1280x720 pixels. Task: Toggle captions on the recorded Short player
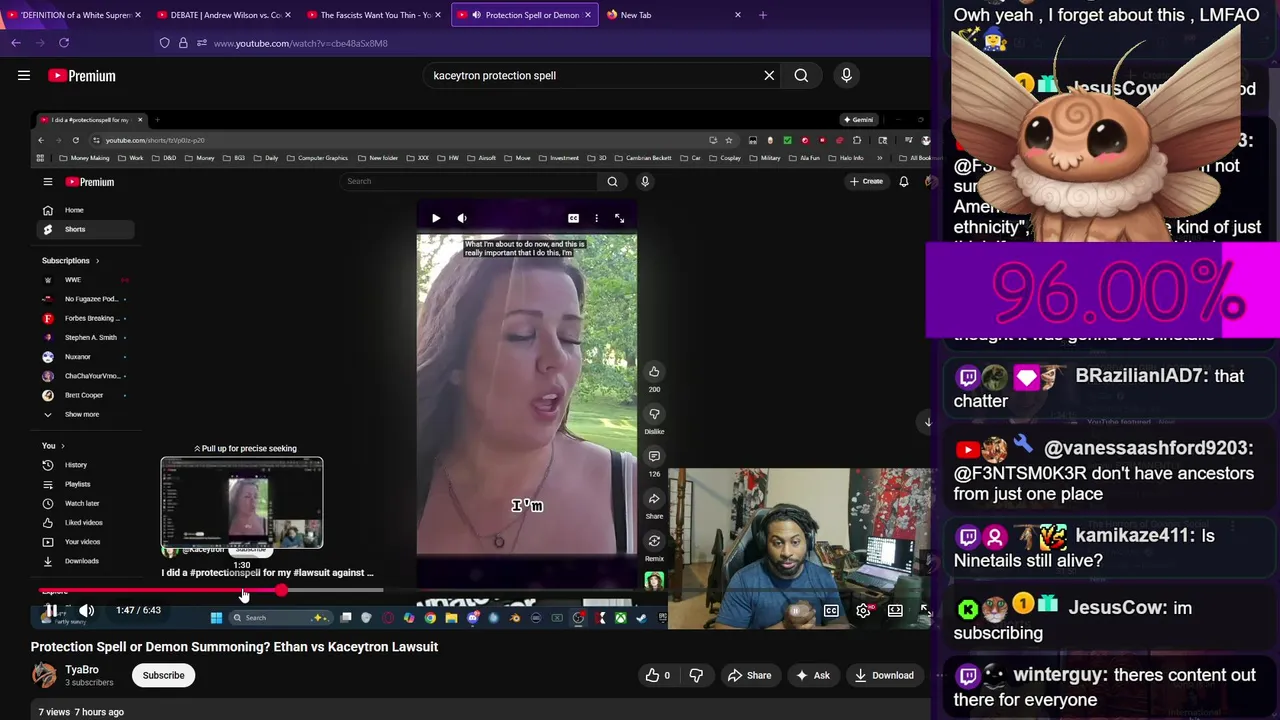[573, 218]
